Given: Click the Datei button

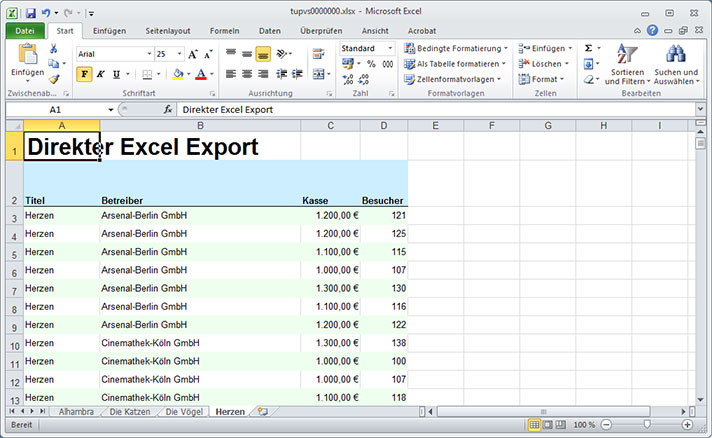Looking at the screenshot, I should click(25, 31).
